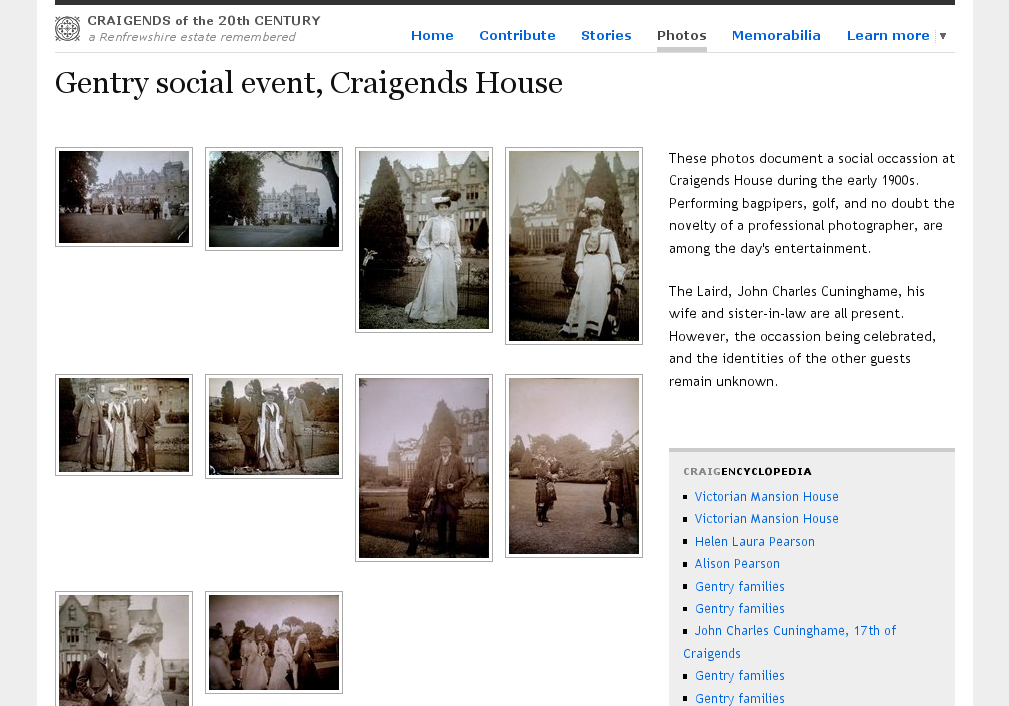Open first thumbnail of crowd at mansion
The image size is (1009, 706).
[x=124, y=197]
